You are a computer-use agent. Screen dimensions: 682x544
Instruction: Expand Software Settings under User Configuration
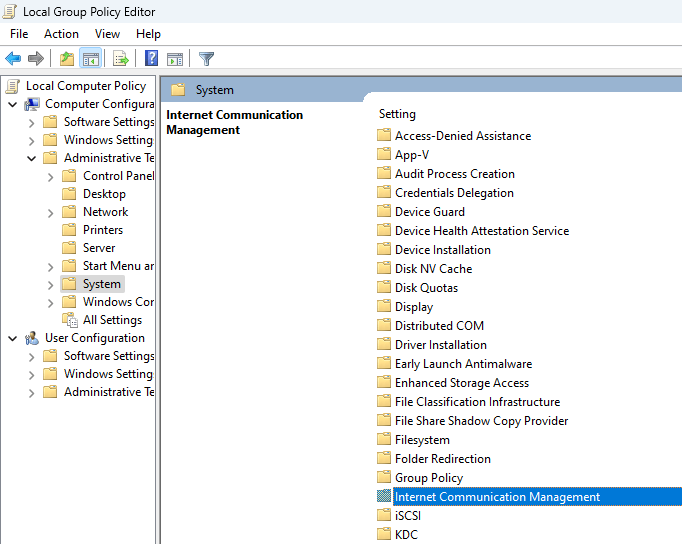pos(31,357)
